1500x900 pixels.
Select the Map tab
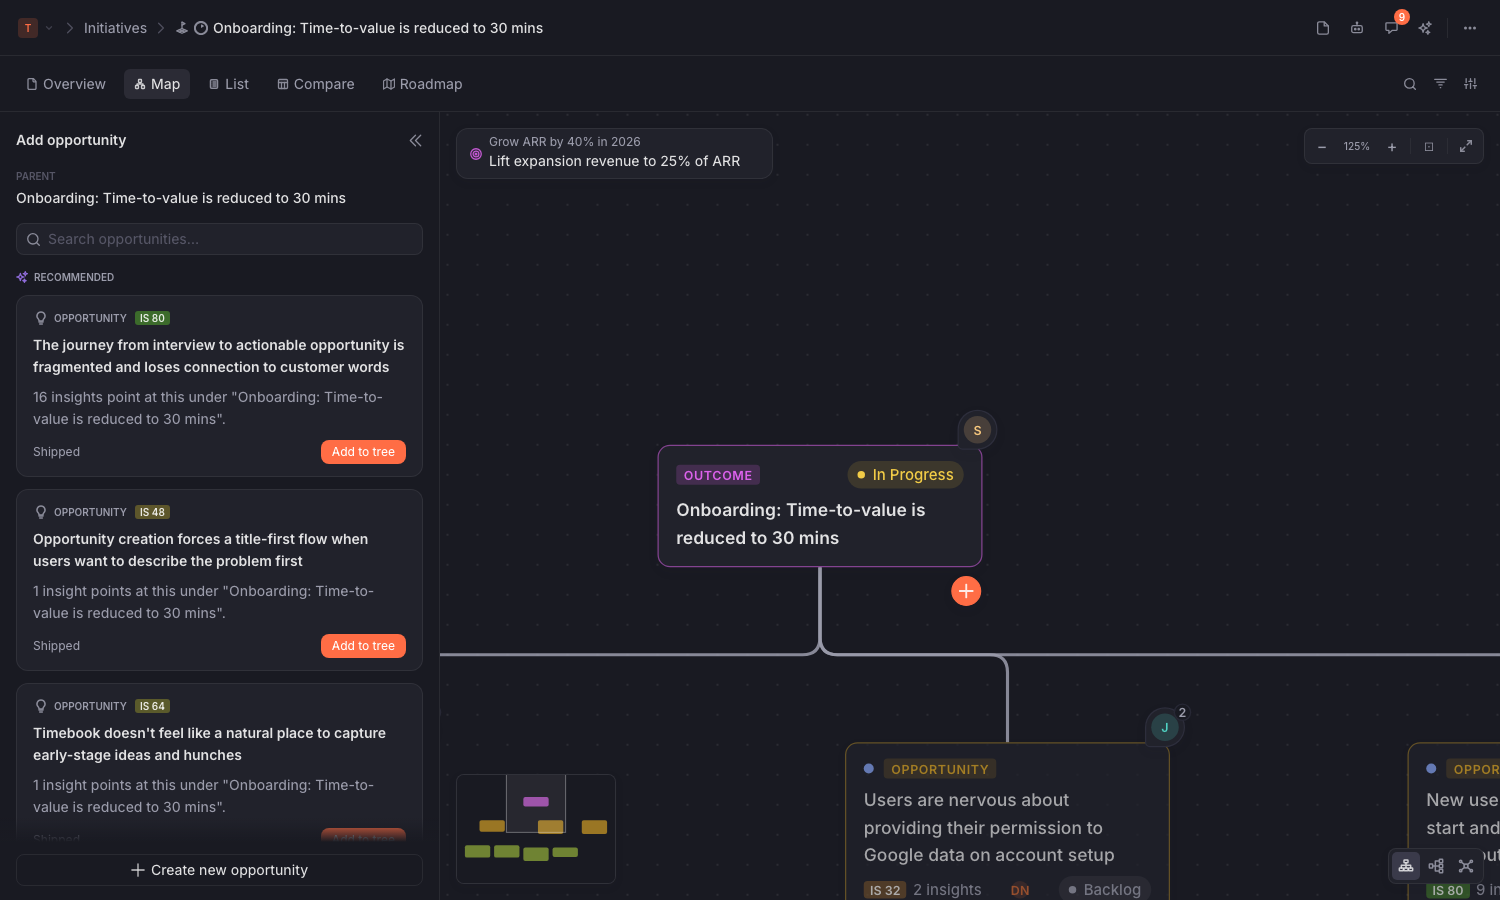pyautogui.click(x=157, y=84)
